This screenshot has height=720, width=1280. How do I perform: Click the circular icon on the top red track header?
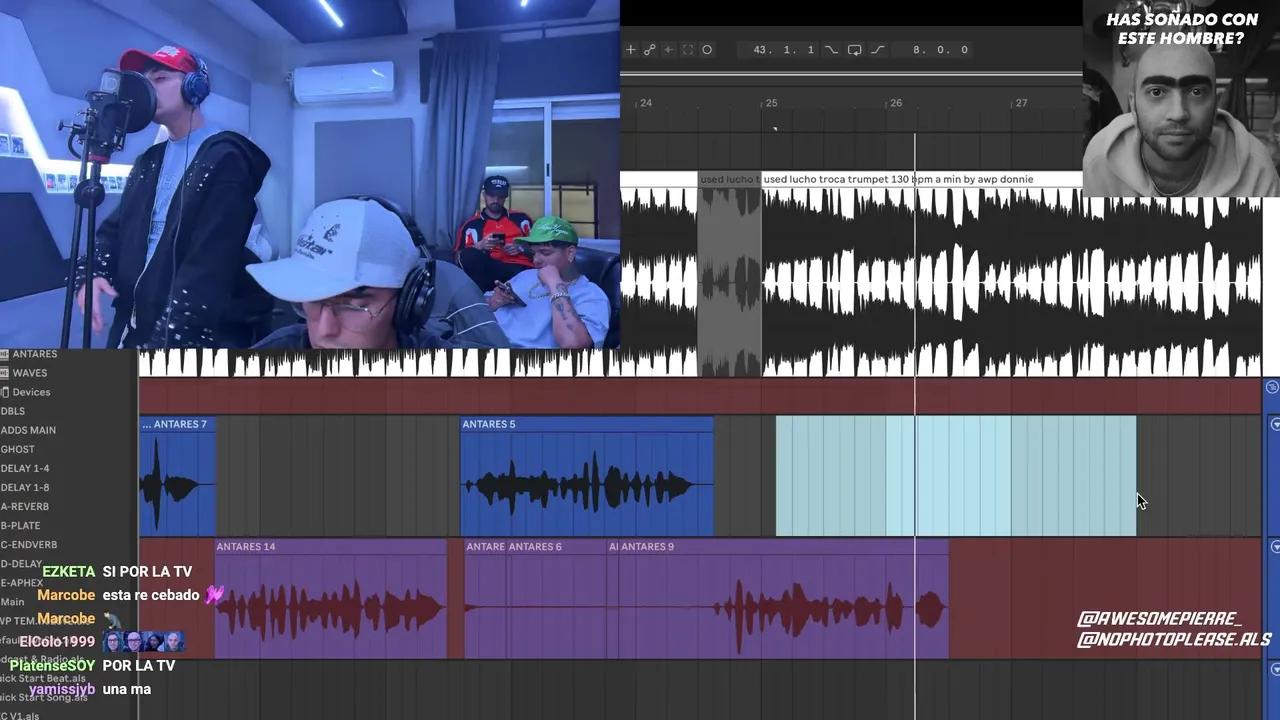pos(1272,388)
